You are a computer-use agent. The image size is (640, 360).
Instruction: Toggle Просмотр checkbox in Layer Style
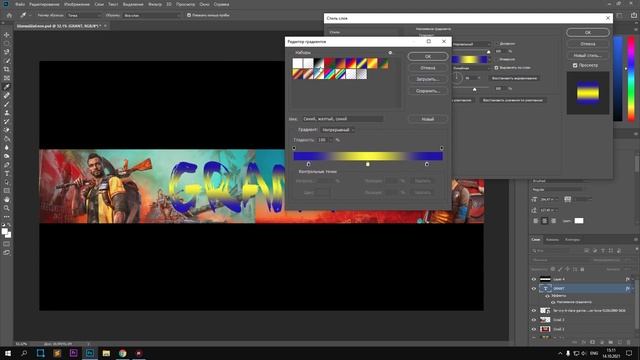pos(575,65)
